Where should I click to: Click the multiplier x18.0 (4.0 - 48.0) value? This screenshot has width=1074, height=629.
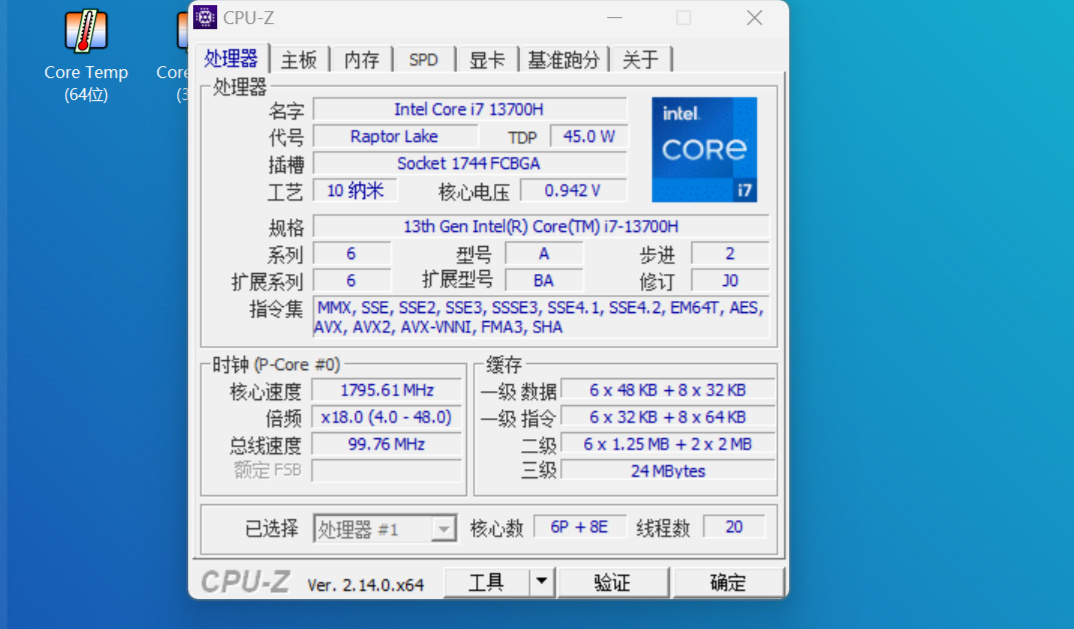point(387,417)
